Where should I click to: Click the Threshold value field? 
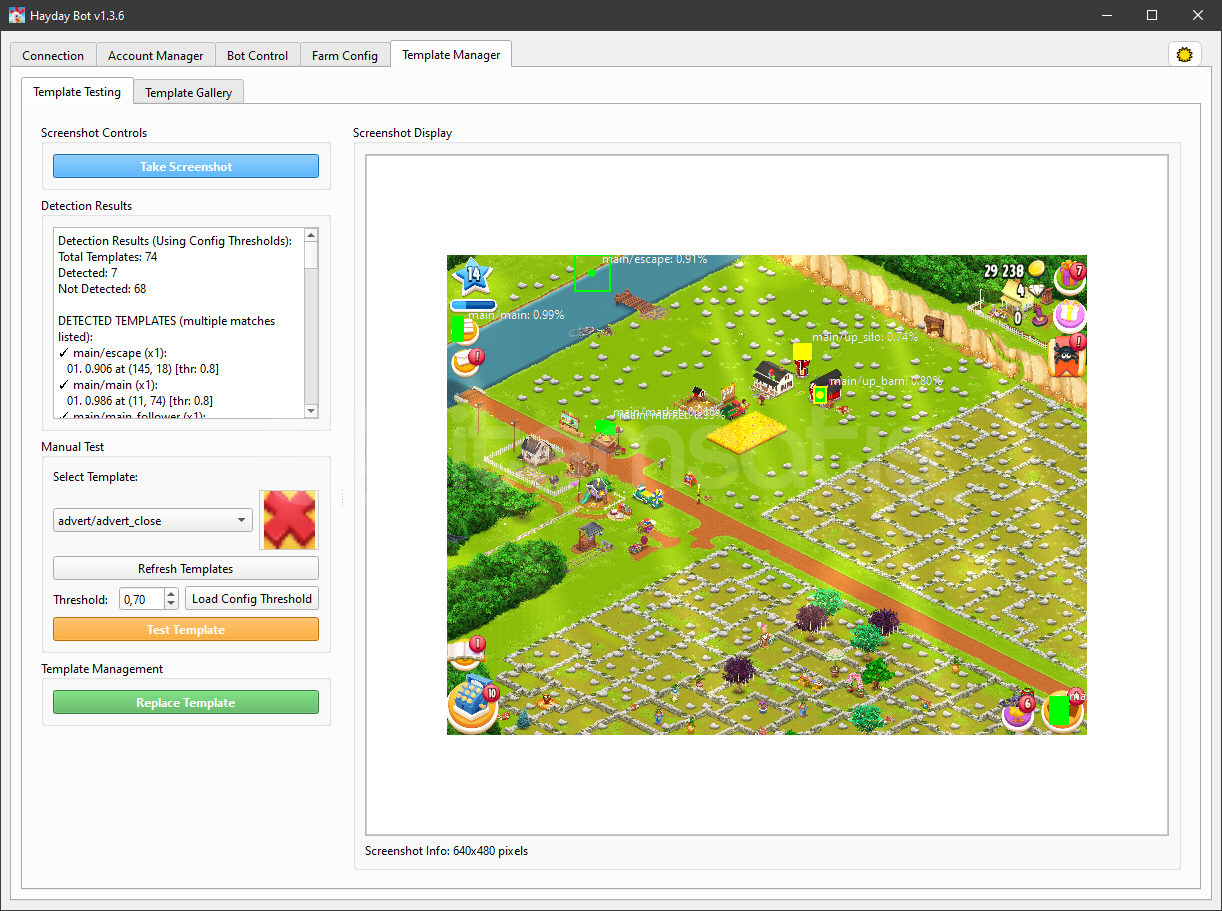[142, 599]
